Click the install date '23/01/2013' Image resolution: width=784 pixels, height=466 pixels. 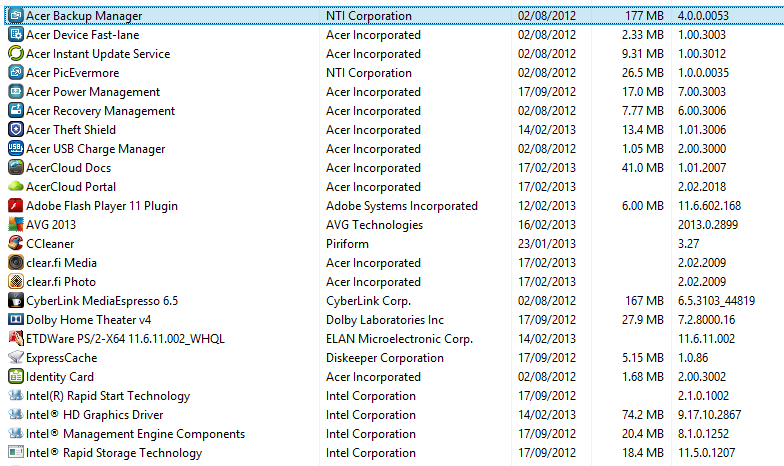(x=547, y=244)
